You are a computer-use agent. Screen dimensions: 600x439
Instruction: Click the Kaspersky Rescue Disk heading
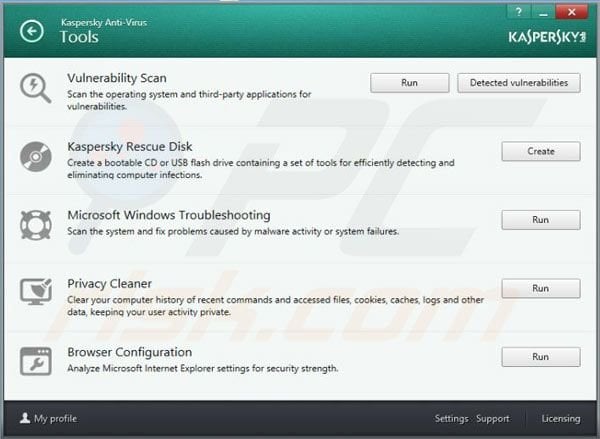point(130,147)
